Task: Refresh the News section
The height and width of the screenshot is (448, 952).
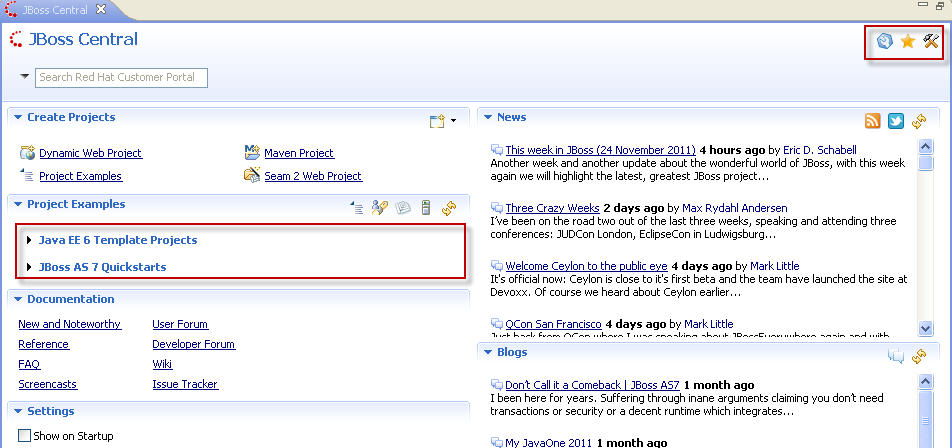Action: click(x=919, y=121)
